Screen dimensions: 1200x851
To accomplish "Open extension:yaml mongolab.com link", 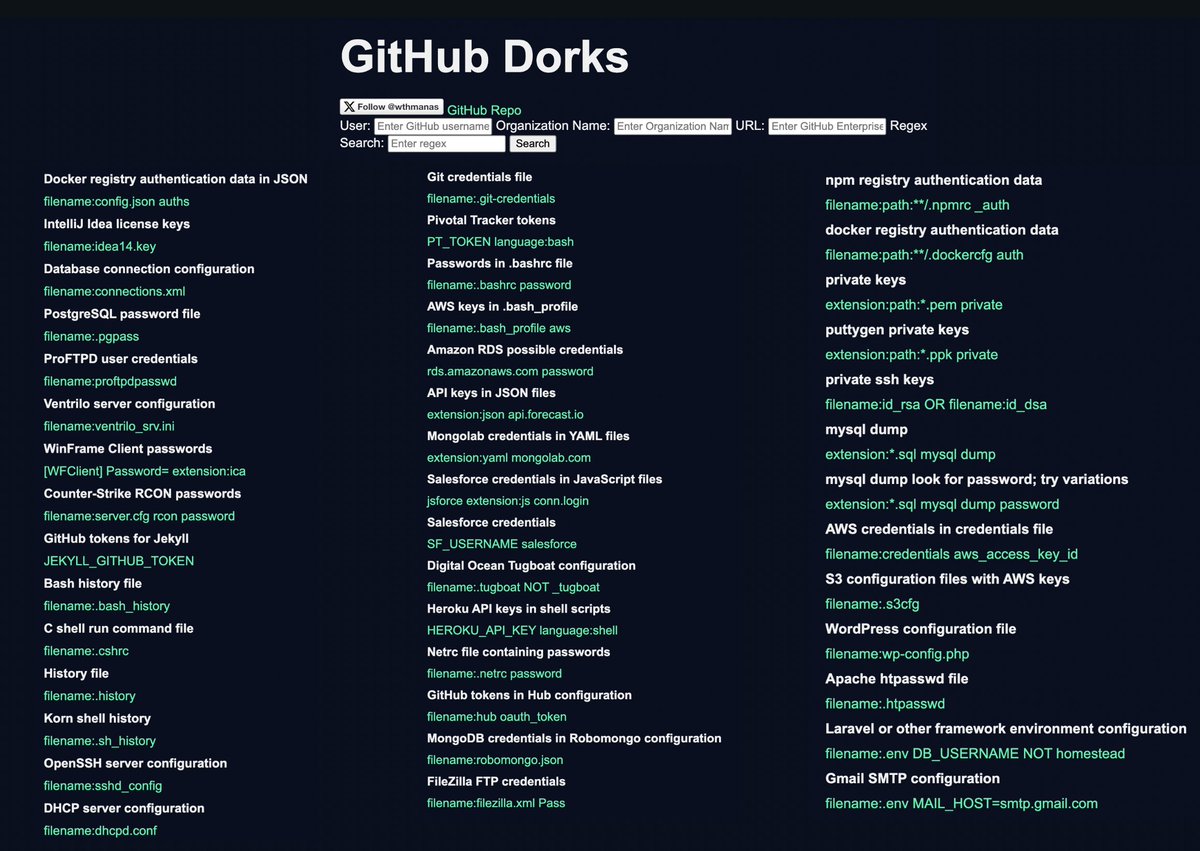I will pyautogui.click(x=509, y=457).
